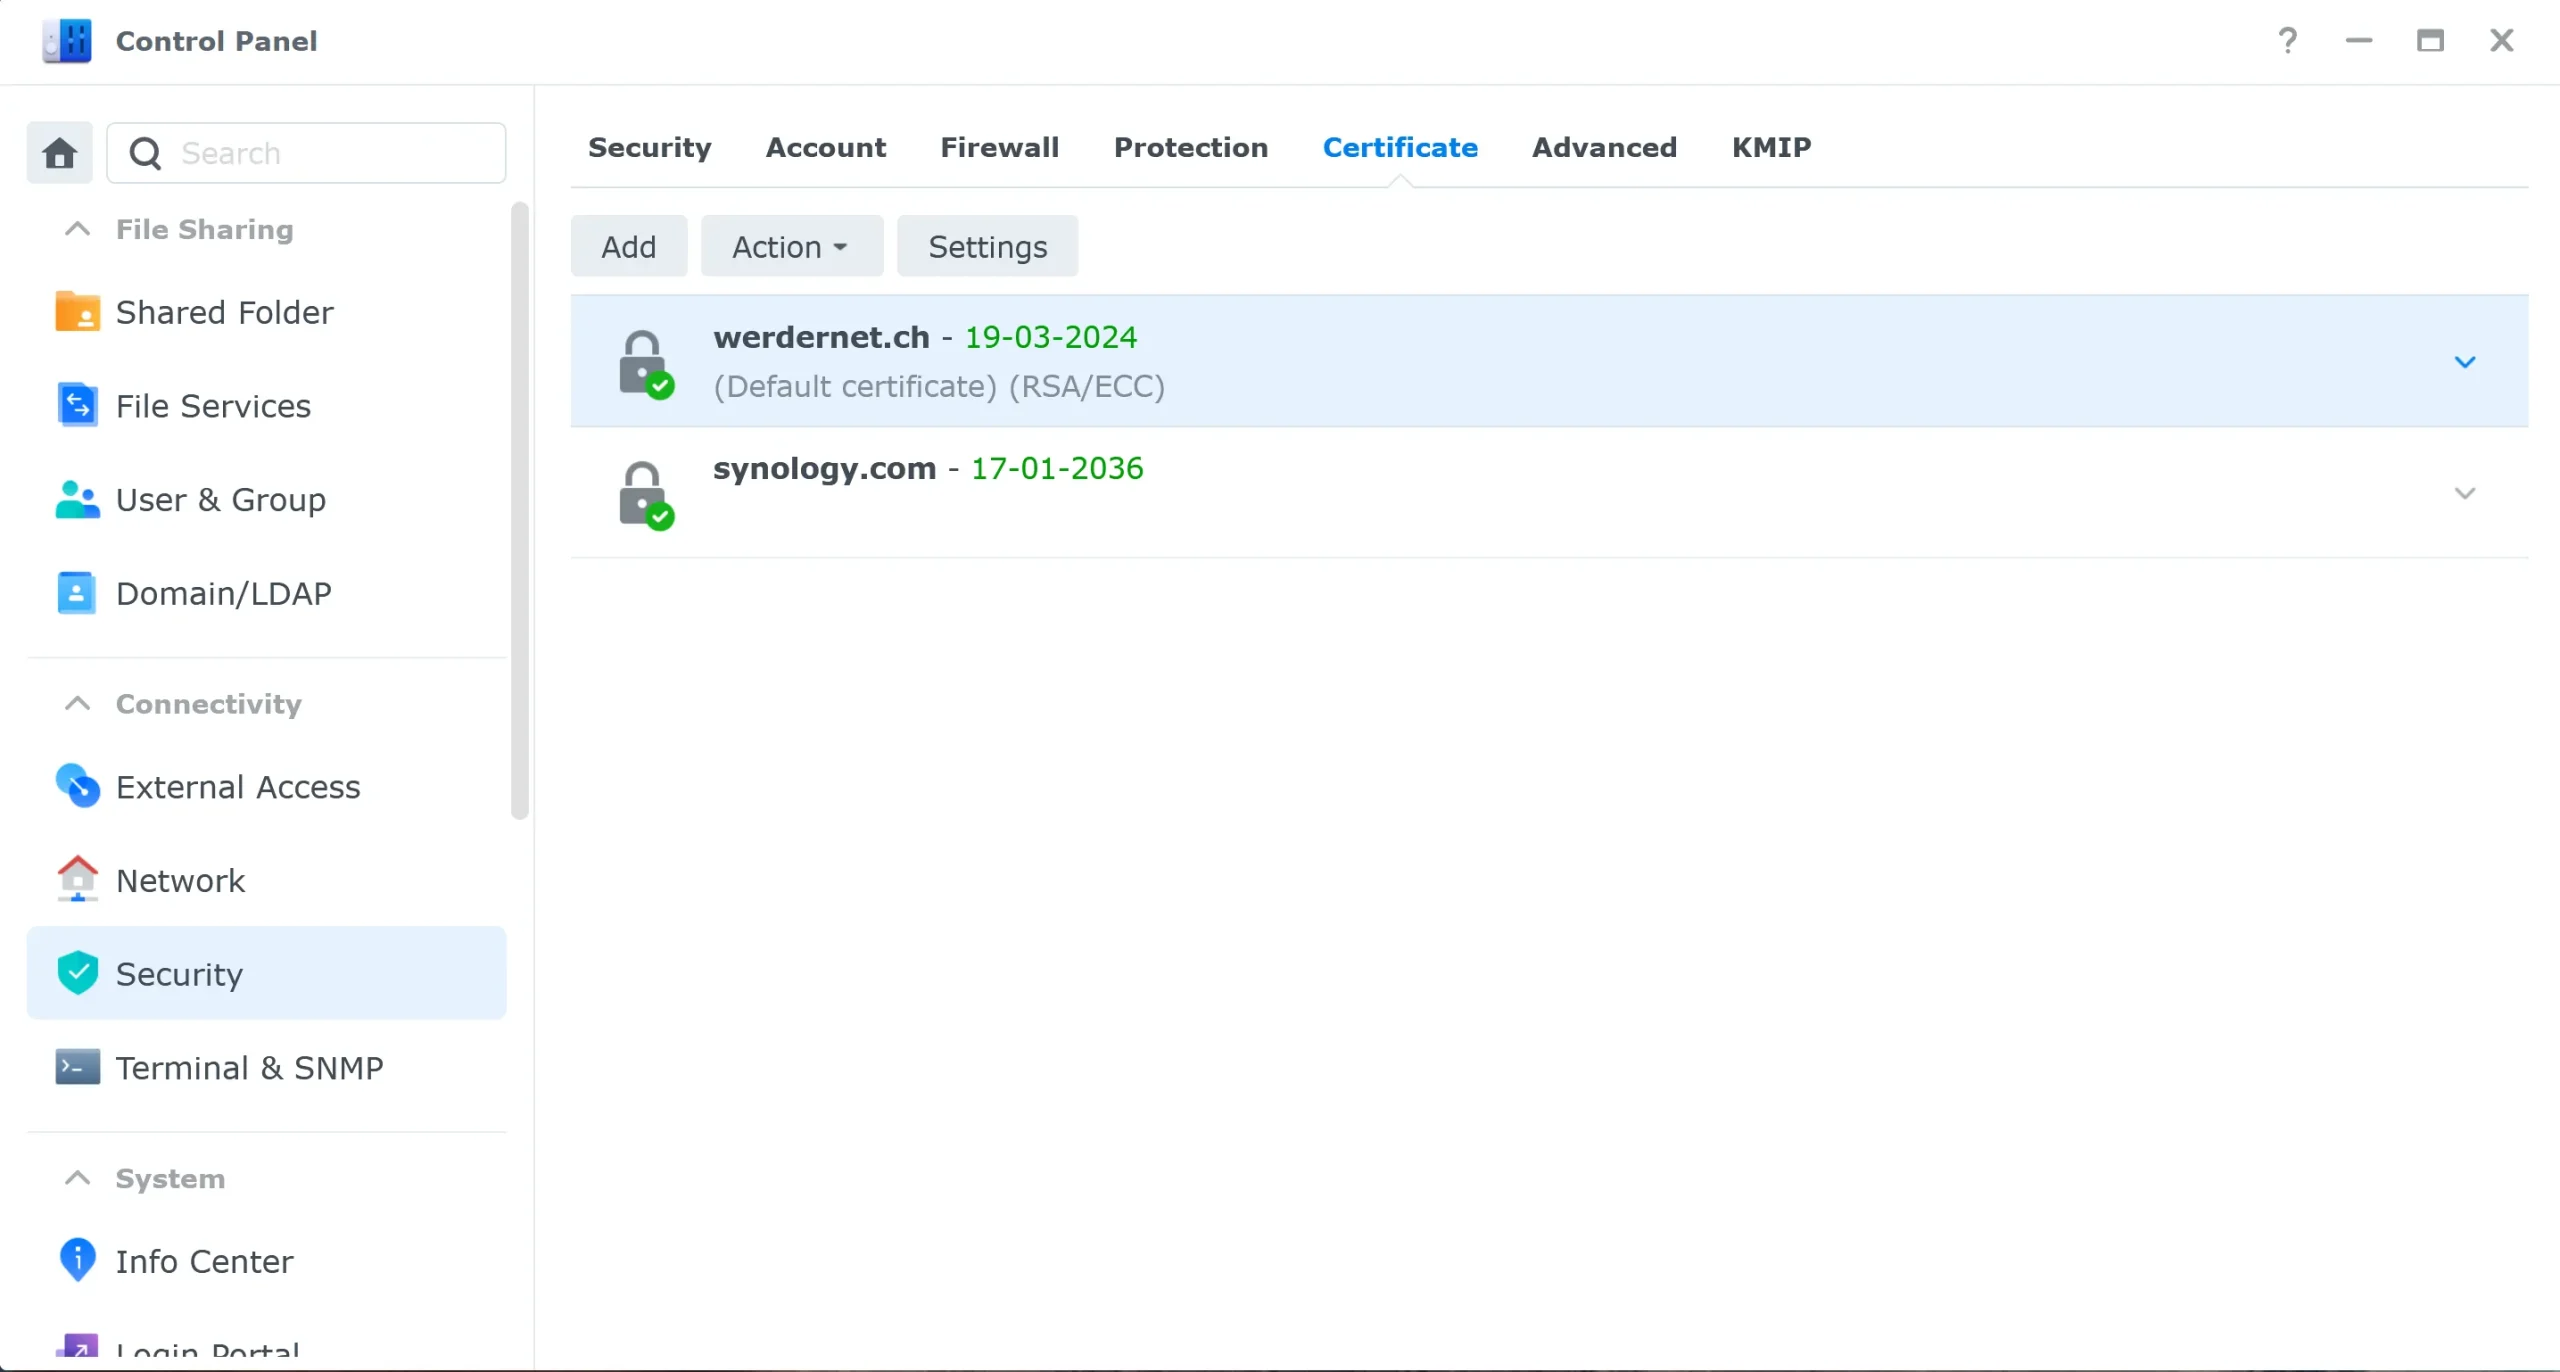
Task: Open the Action dropdown
Action: point(792,246)
